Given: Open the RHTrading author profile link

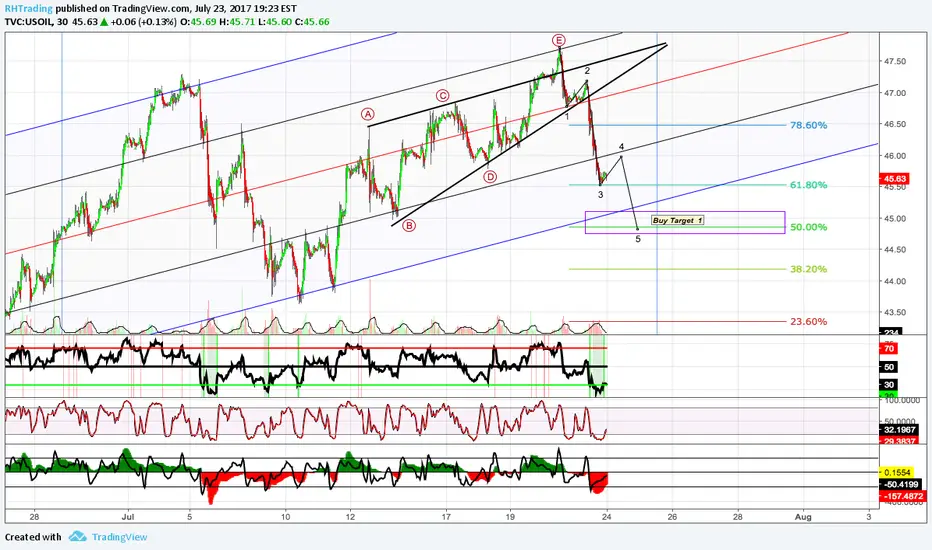Looking at the screenshot, I should click(29, 9).
